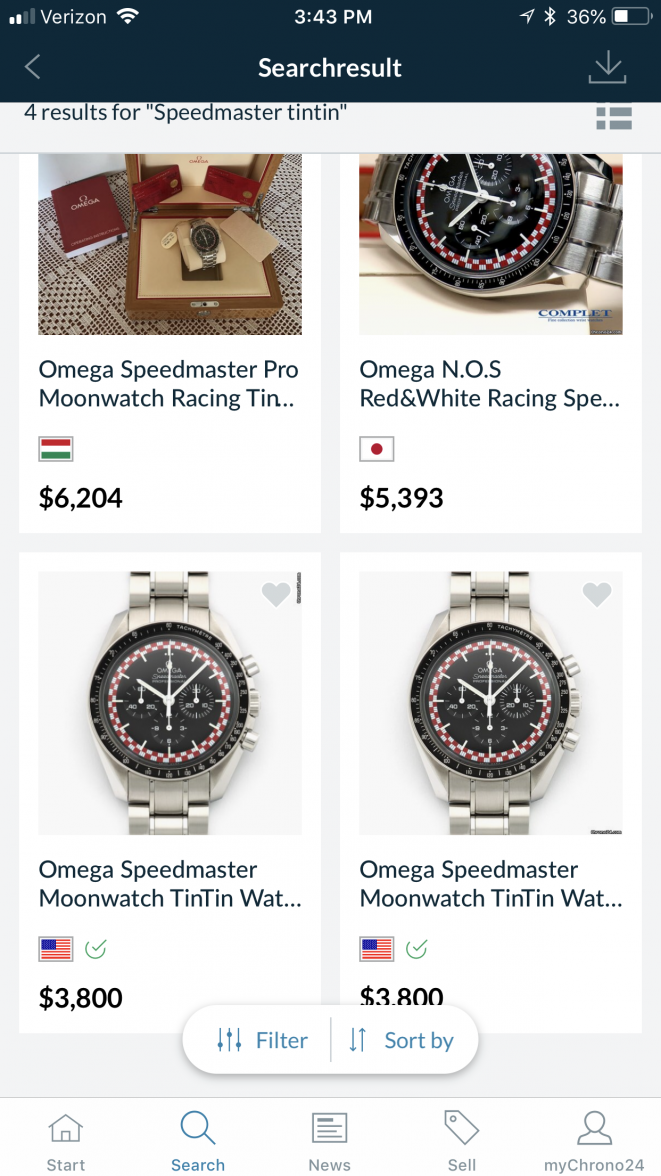The height and width of the screenshot is (1176, 661).
Task: Go to the Start tab
Action: coord(66,1142)
